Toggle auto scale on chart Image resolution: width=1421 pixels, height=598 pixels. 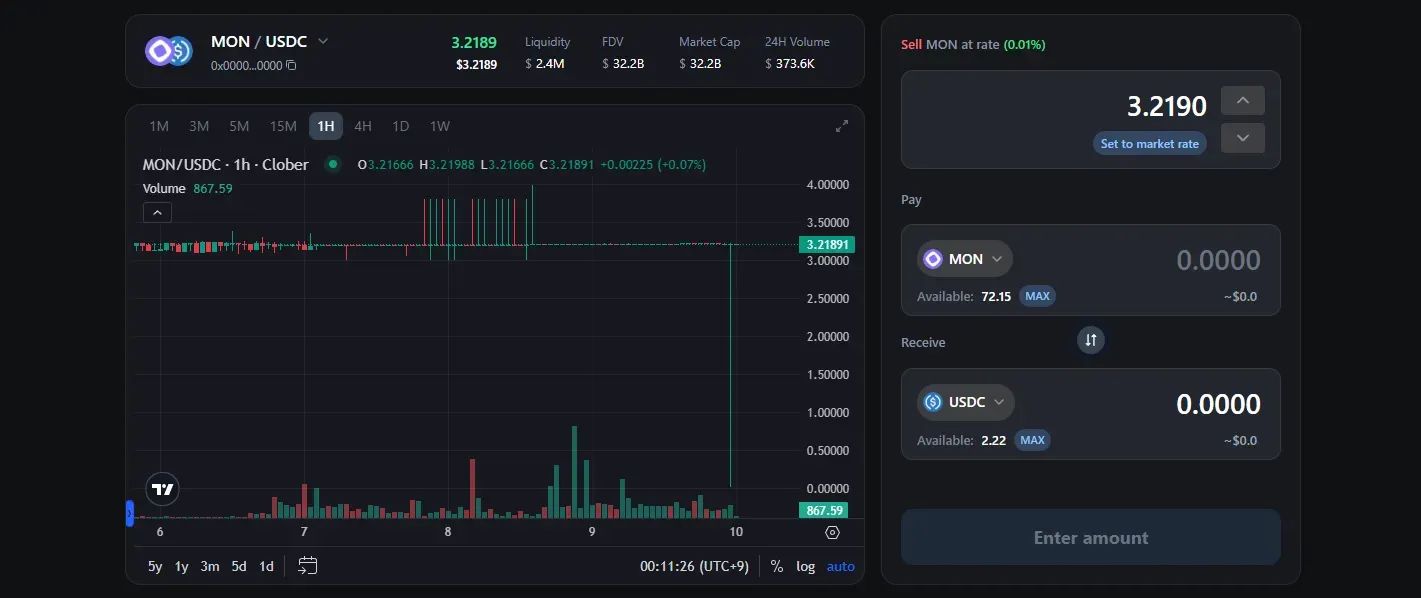(840, 566)
